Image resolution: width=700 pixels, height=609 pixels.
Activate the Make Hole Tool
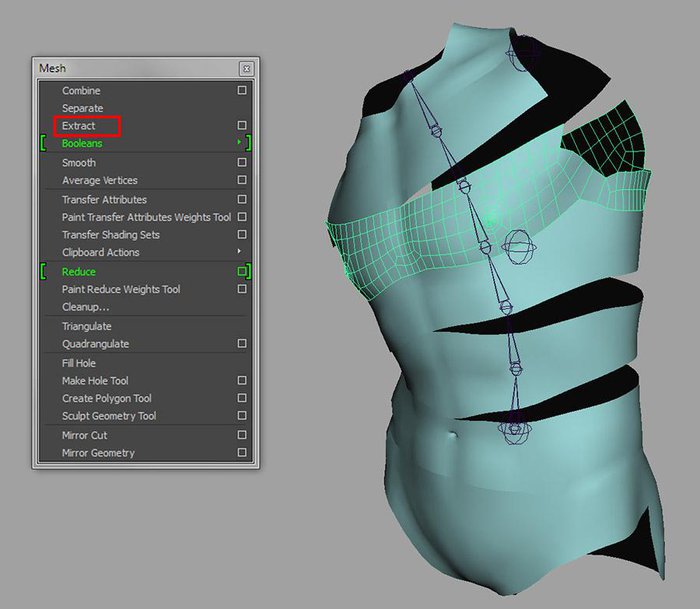pyautogui.click(x=95, y=381)
